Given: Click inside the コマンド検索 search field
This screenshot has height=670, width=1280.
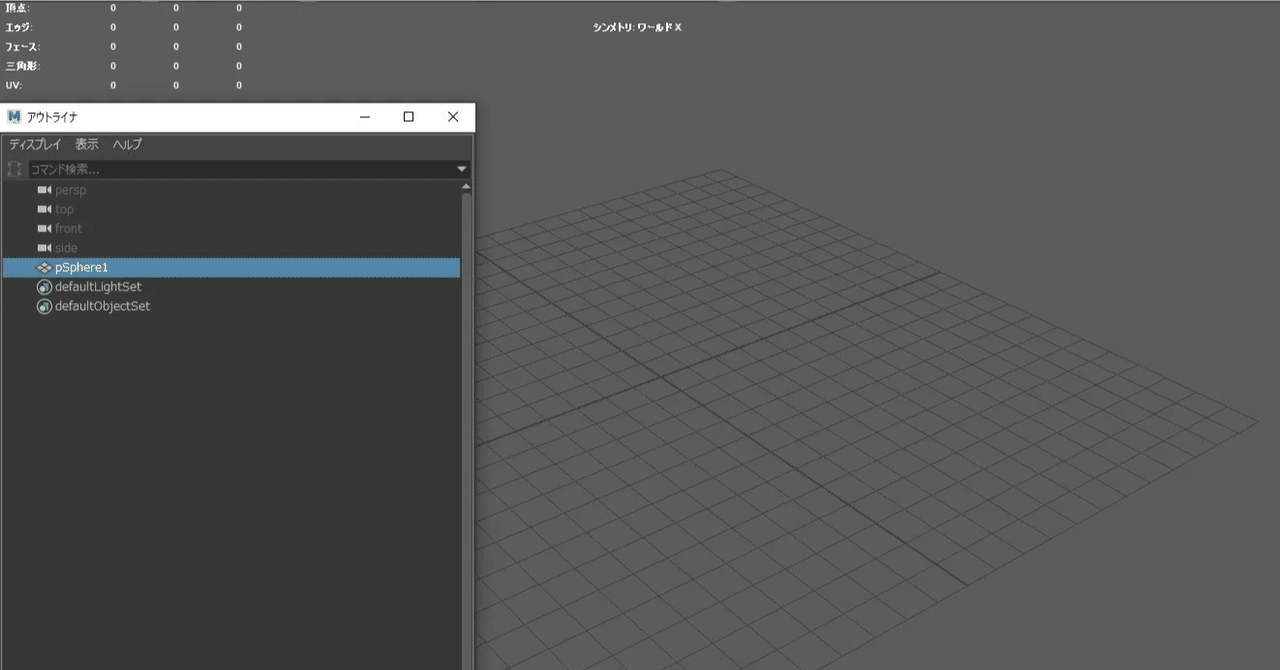Looking at the screenshot, I should tap(150, 168).
